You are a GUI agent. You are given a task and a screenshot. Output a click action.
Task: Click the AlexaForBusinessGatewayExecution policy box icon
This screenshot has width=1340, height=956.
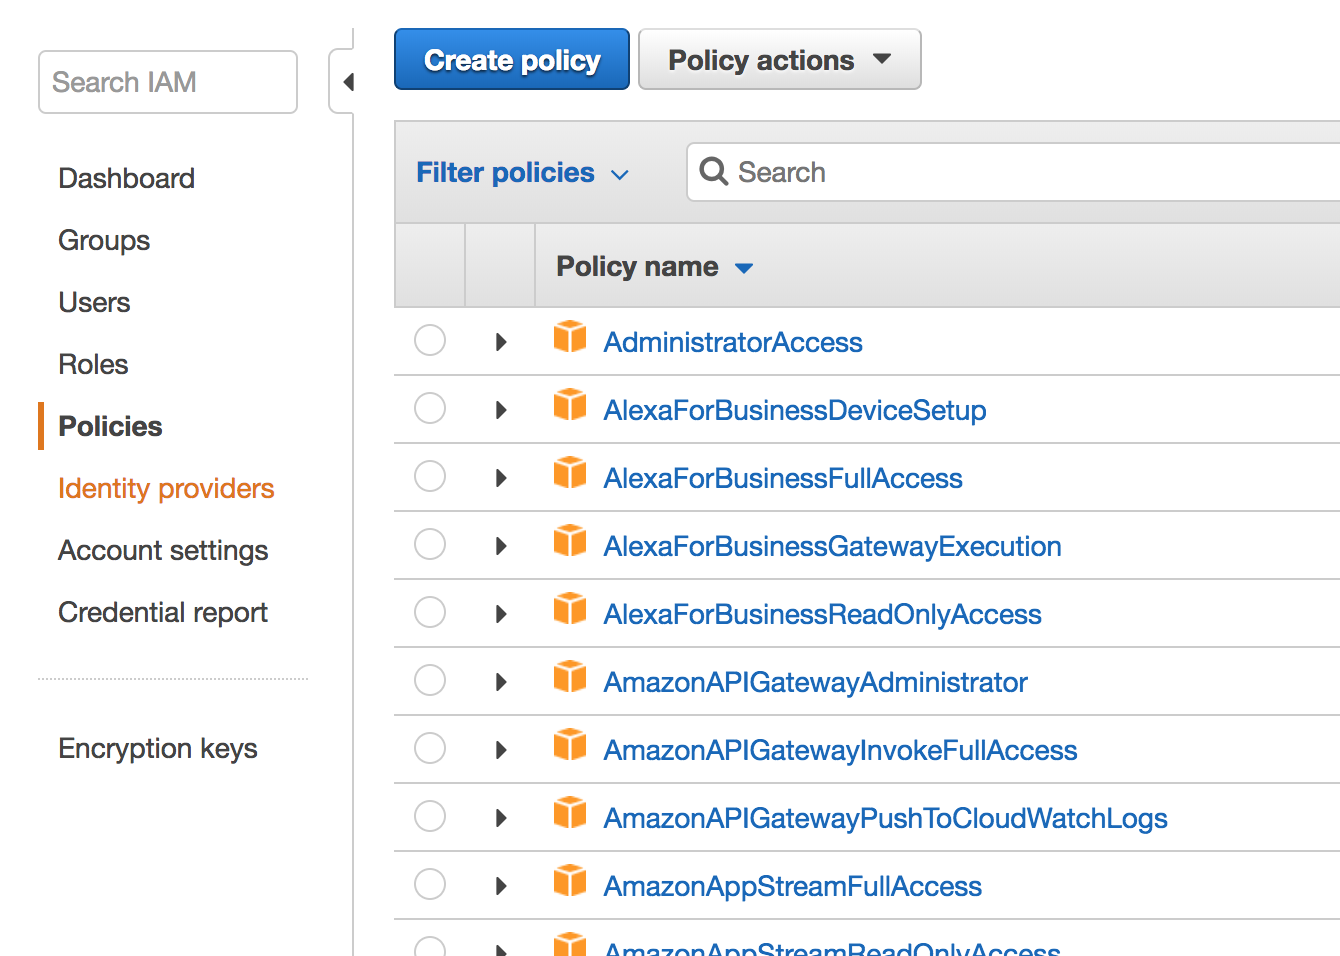pyautogui.click(x=570, y=541)
